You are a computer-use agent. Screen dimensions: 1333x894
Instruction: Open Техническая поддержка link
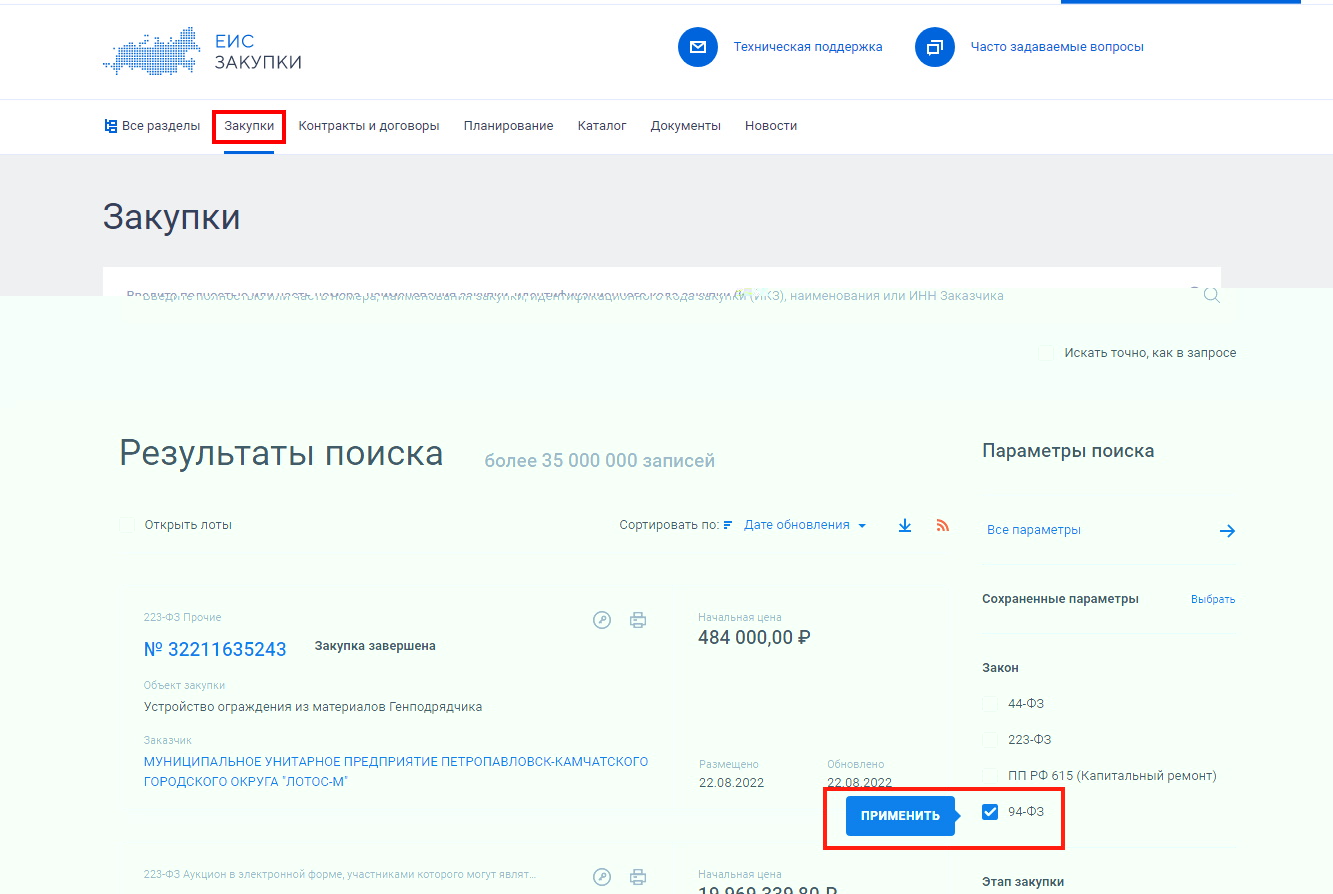[x=808, y=47]
